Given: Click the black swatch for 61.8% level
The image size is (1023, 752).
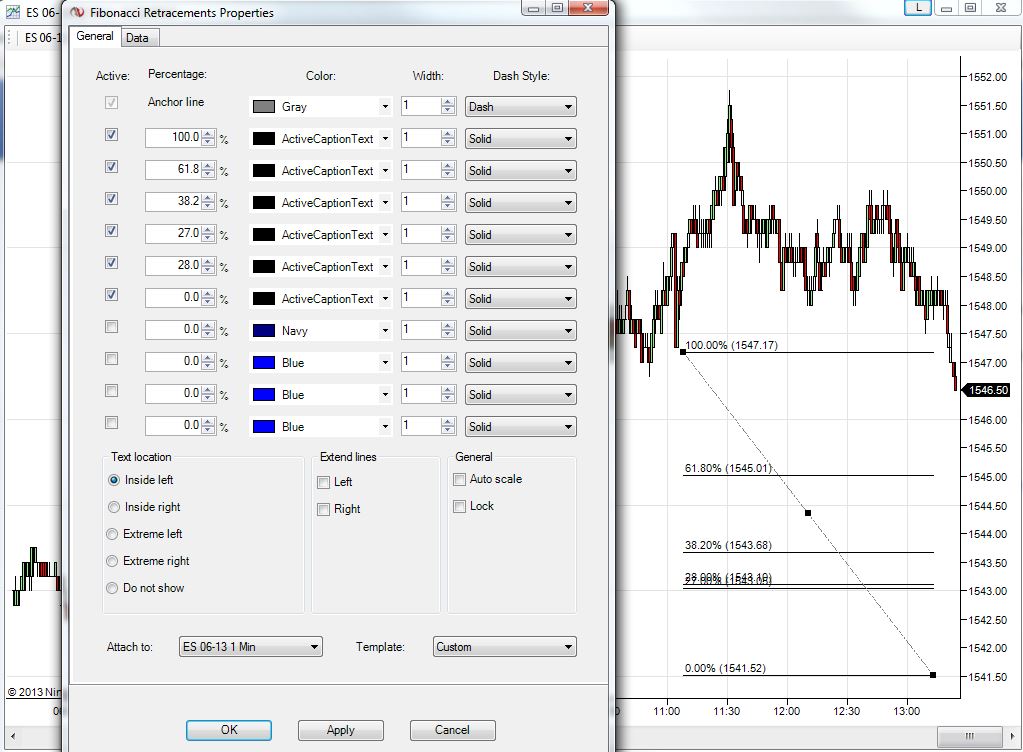Looking at the screenshot, I should click(x=264, y=170).
